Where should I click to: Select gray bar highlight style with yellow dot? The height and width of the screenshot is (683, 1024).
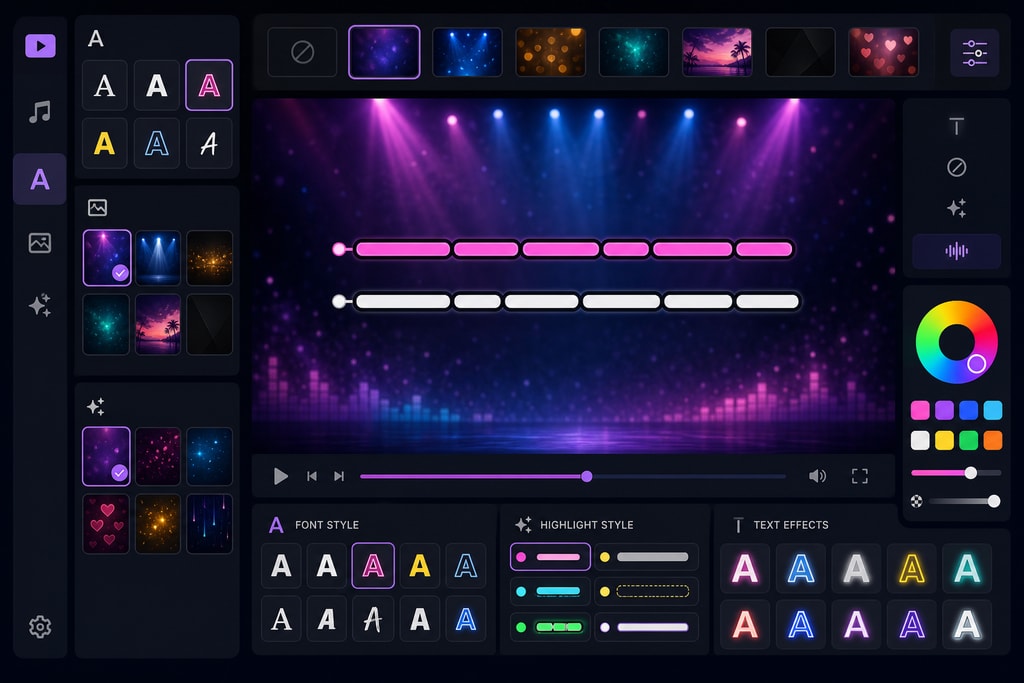[x=646, y=557]
